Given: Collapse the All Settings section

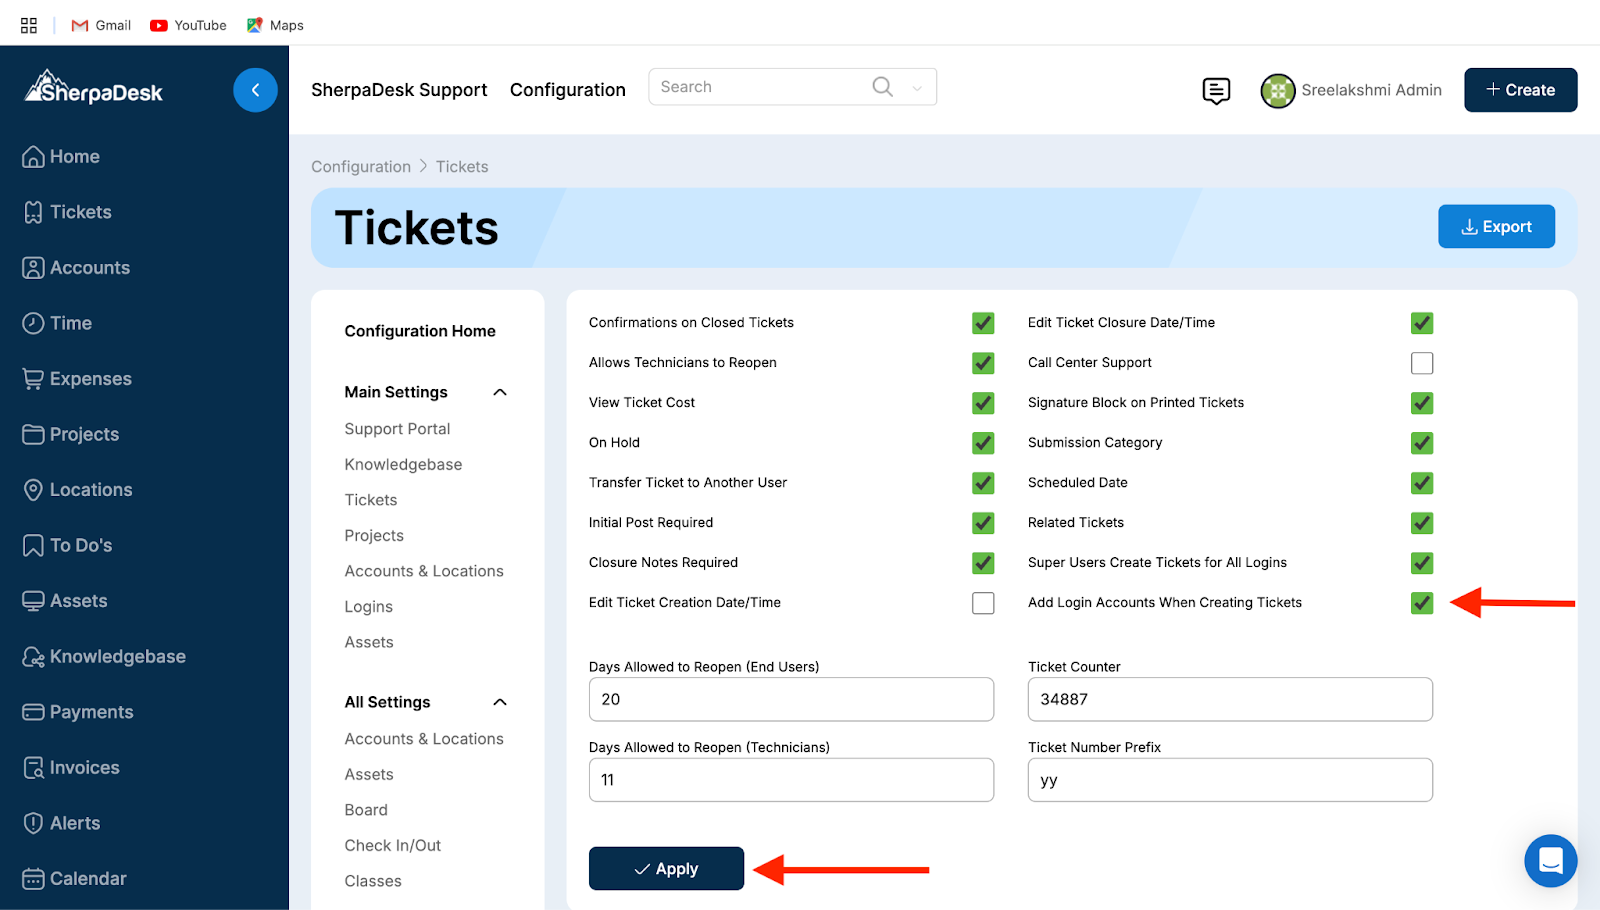Looking at the screenshot, I should (500, 702).
